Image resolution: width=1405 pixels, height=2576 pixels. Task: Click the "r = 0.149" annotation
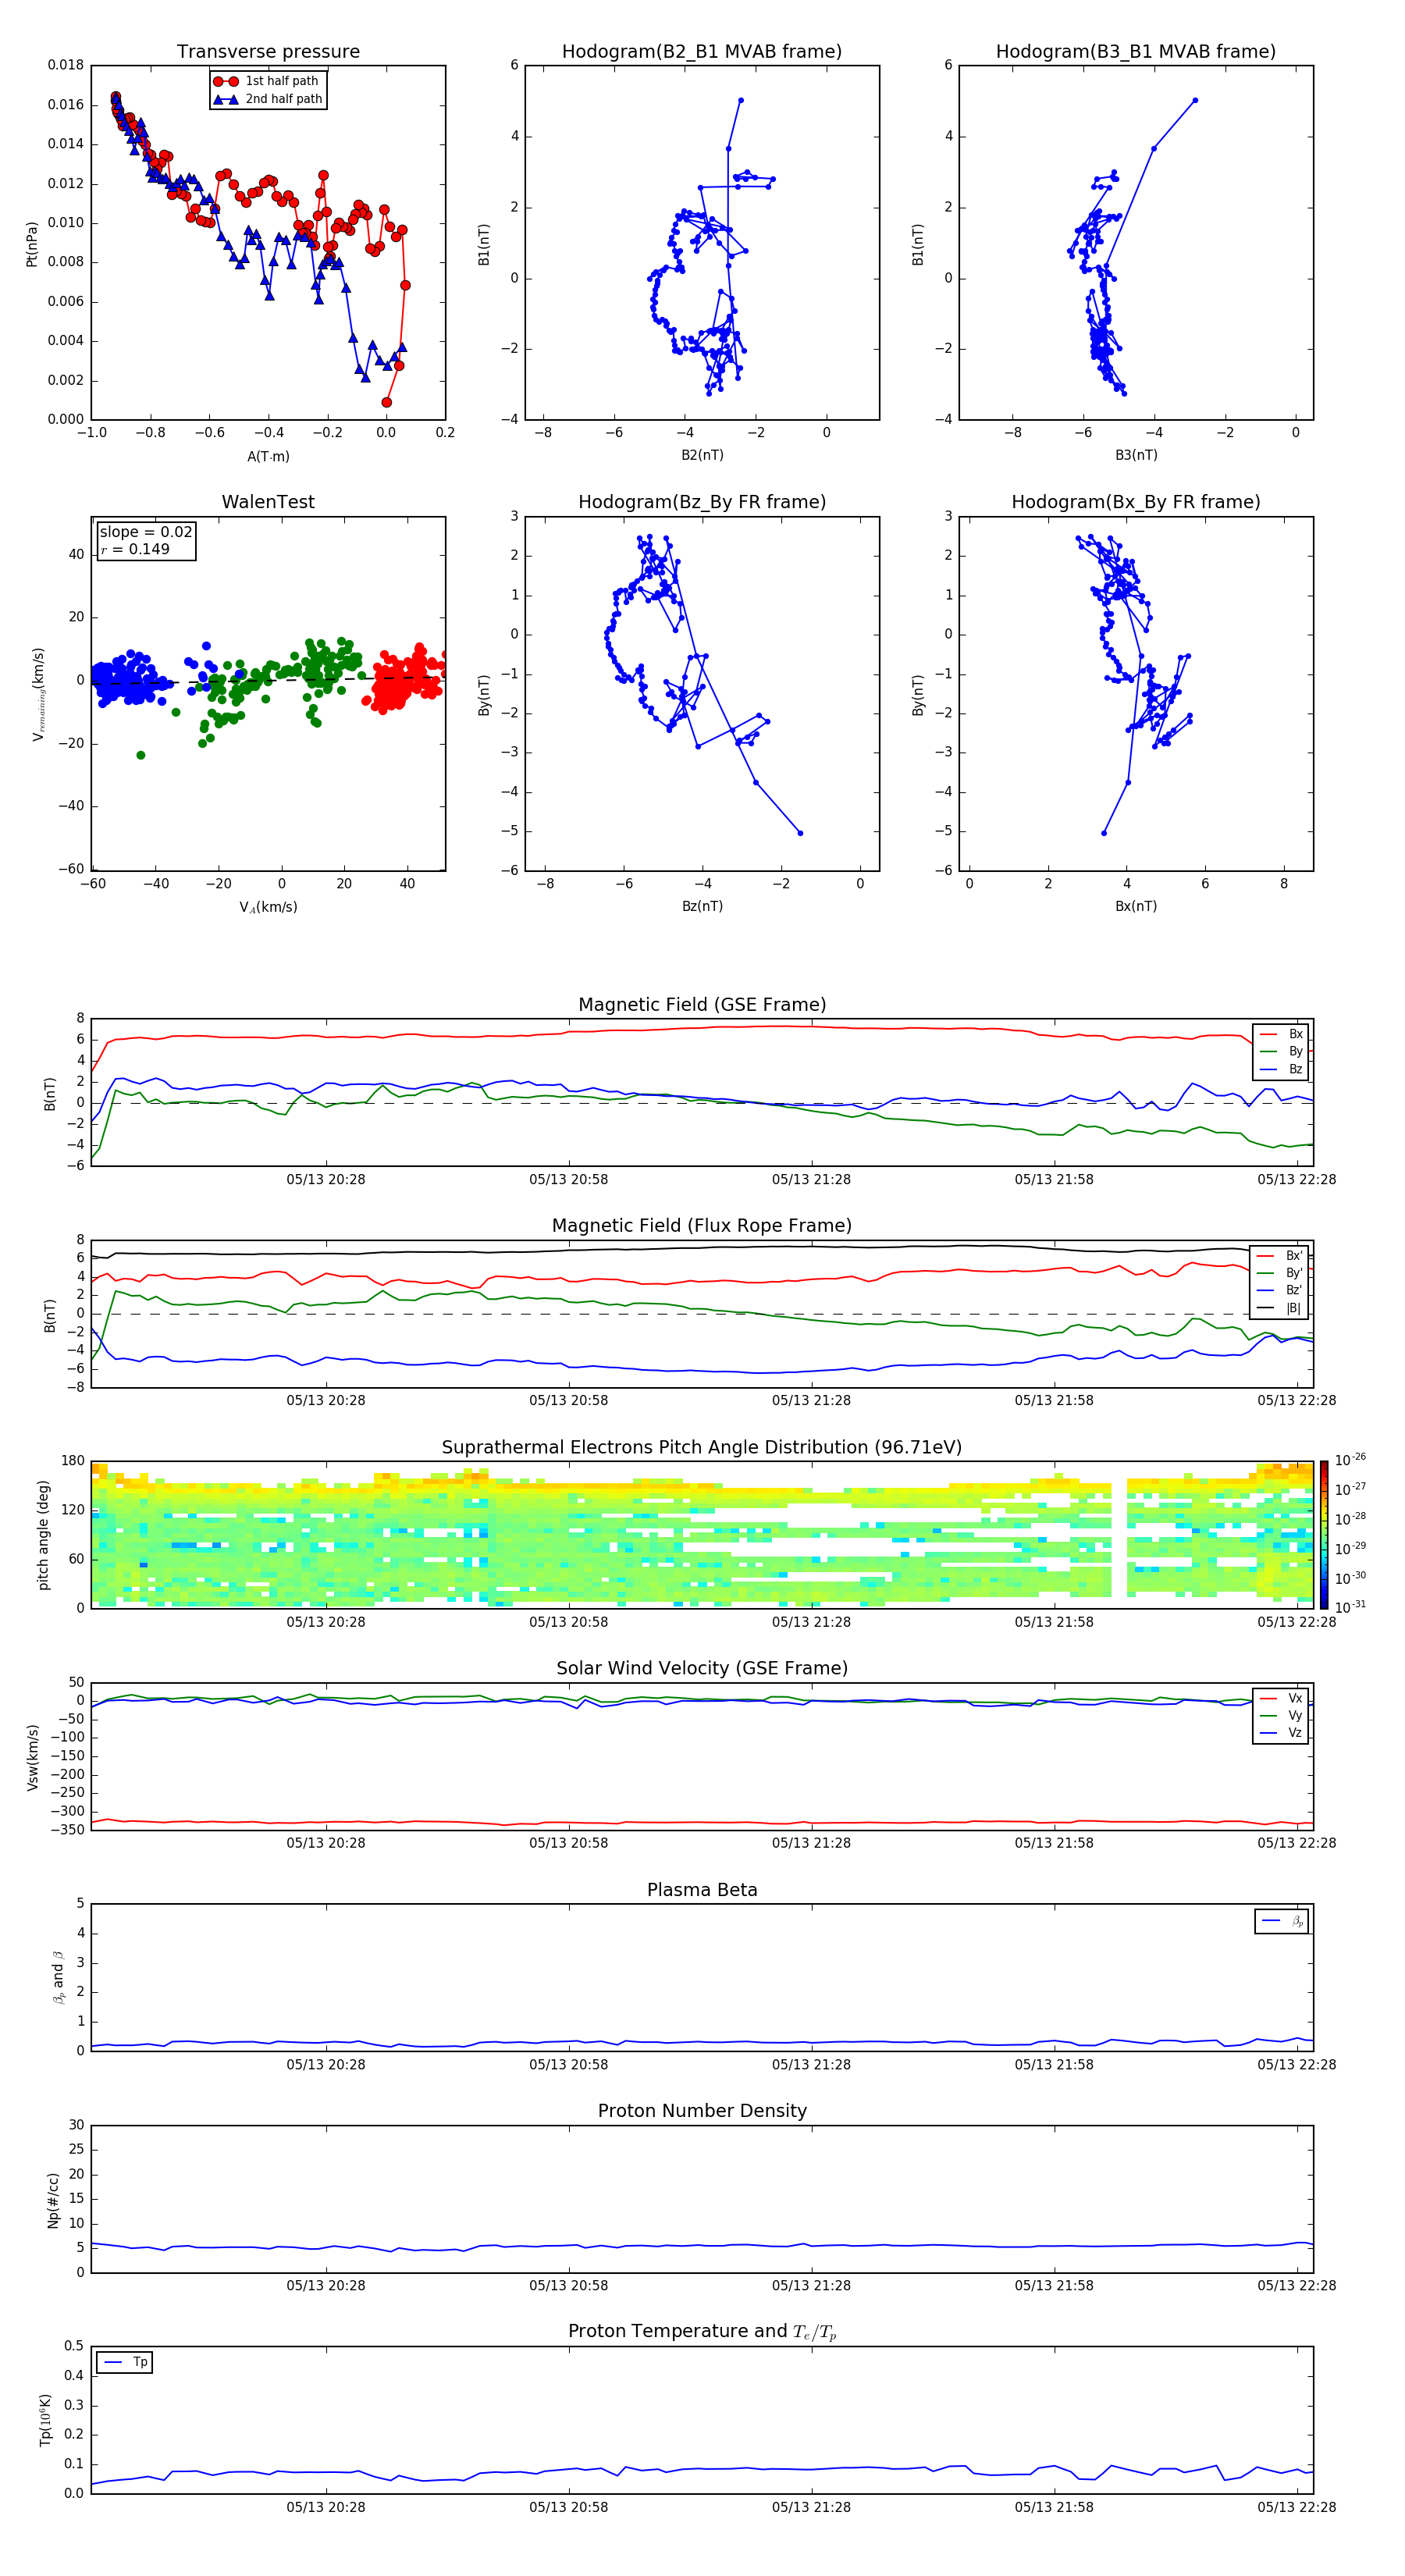135,549
